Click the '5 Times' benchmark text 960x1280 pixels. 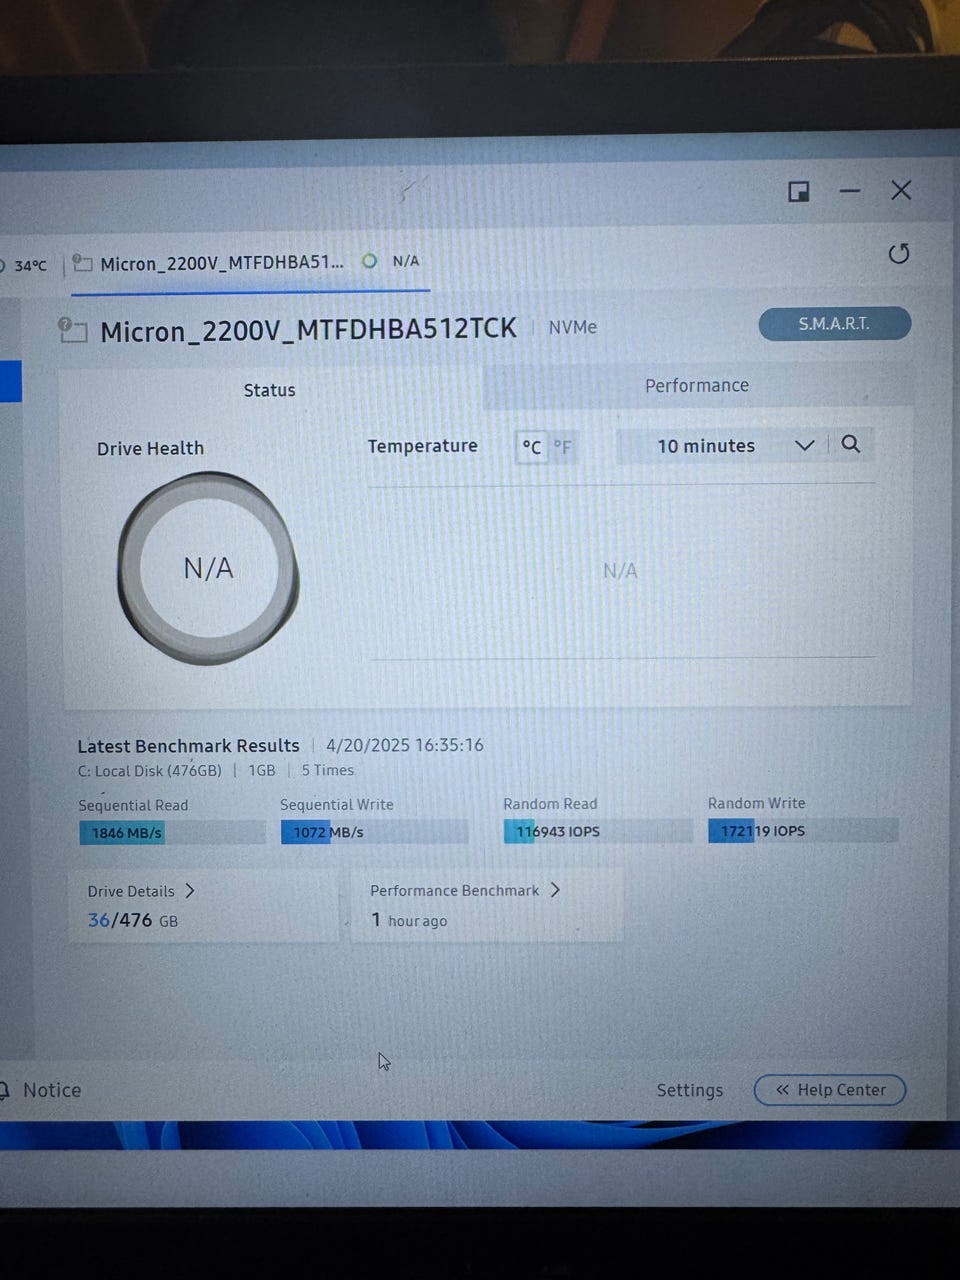coord(328,770)
